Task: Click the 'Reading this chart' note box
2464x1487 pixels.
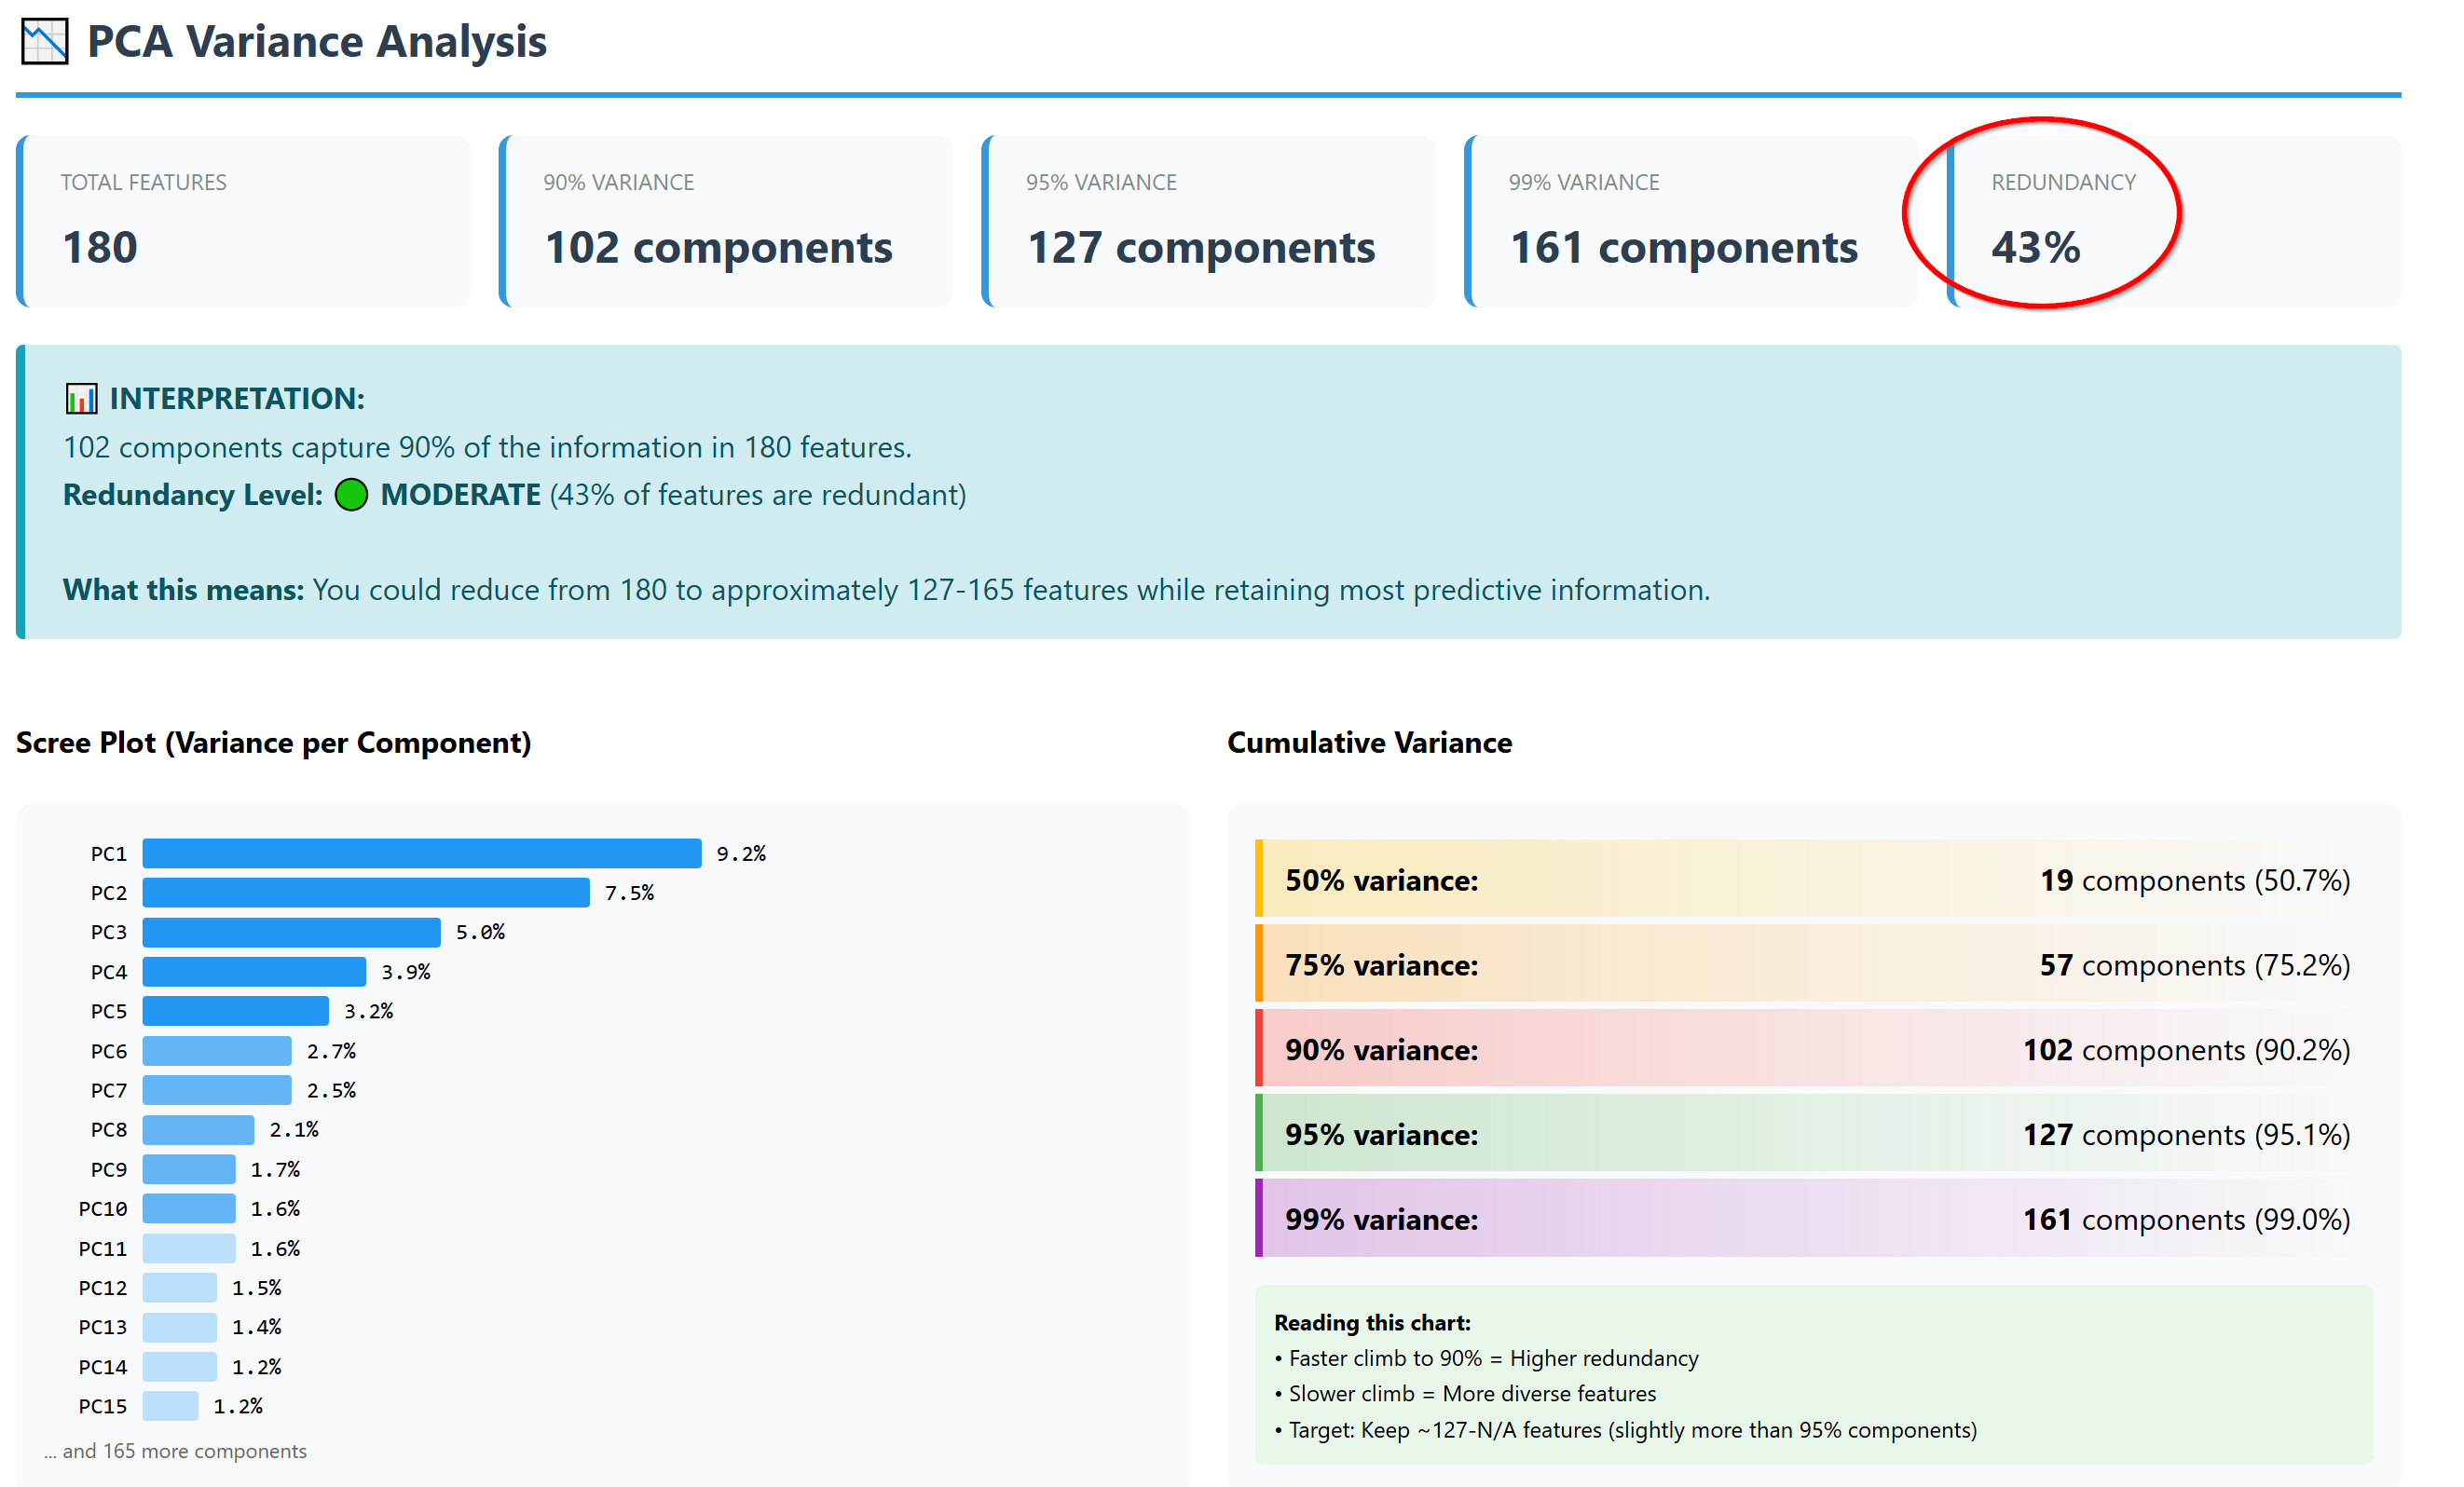Action: point(1813,1375)
